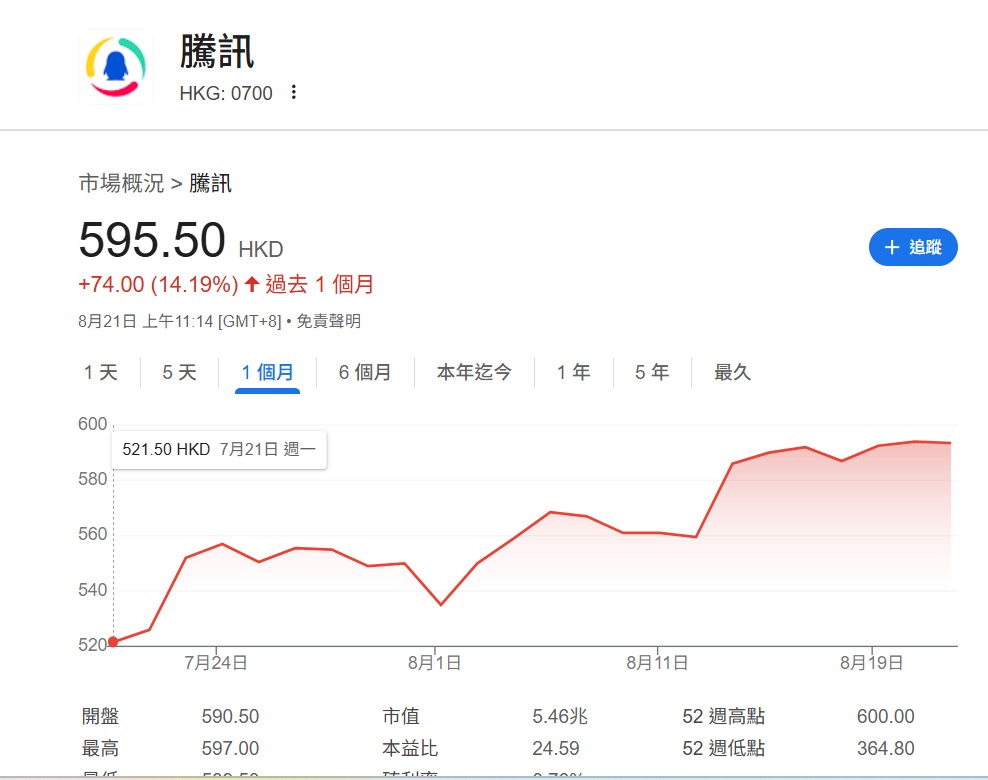Click the 52 週高點 value 600.00

885,716
